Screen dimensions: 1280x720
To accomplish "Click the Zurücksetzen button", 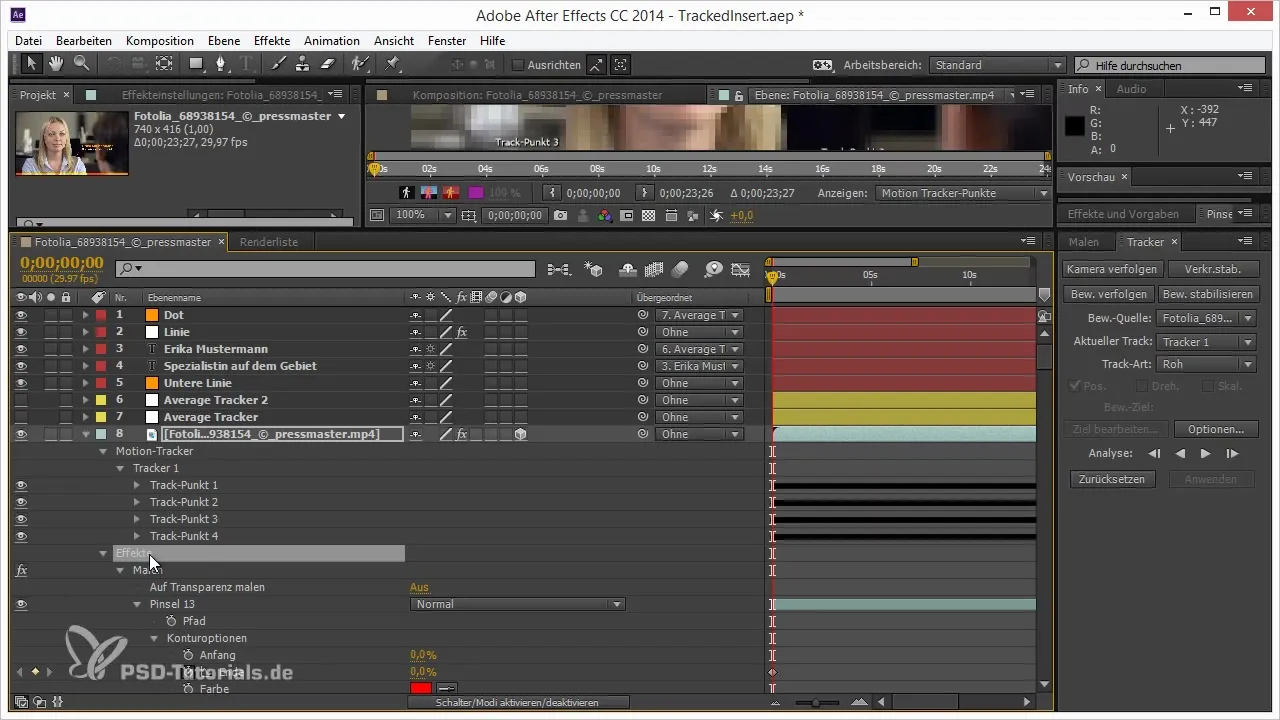I will (1111, 479).
